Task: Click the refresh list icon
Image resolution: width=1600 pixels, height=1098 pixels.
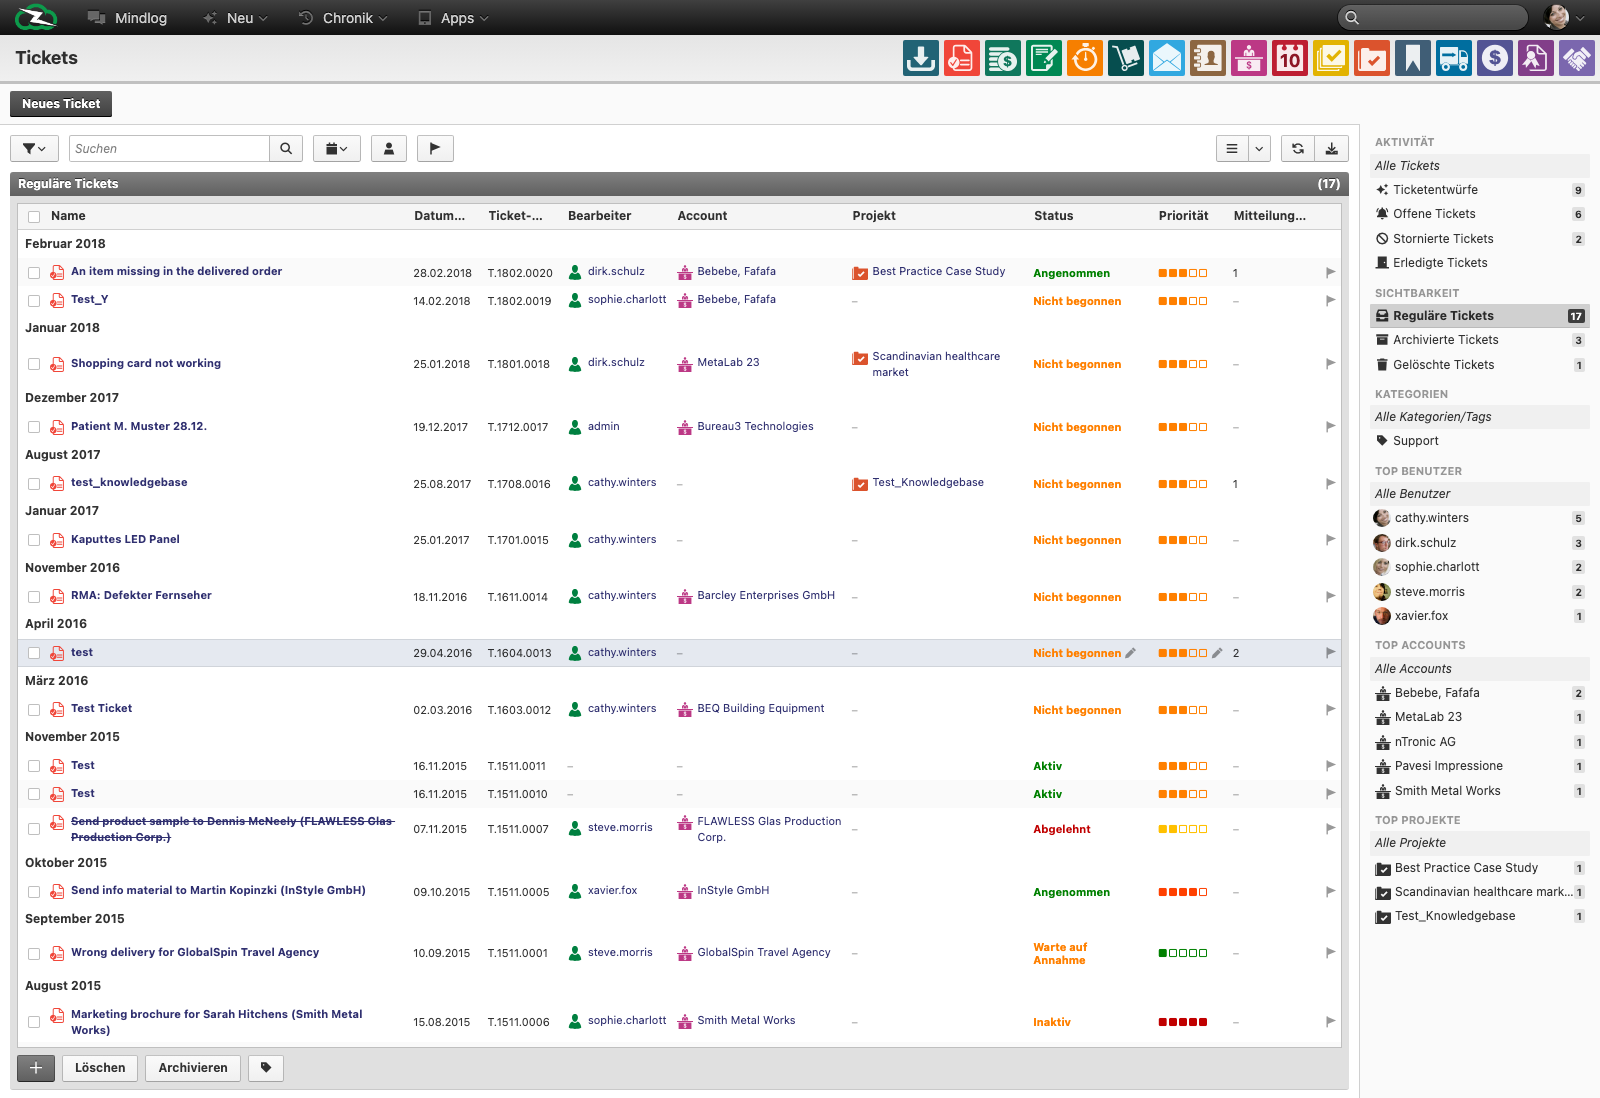Action: 1298,149
